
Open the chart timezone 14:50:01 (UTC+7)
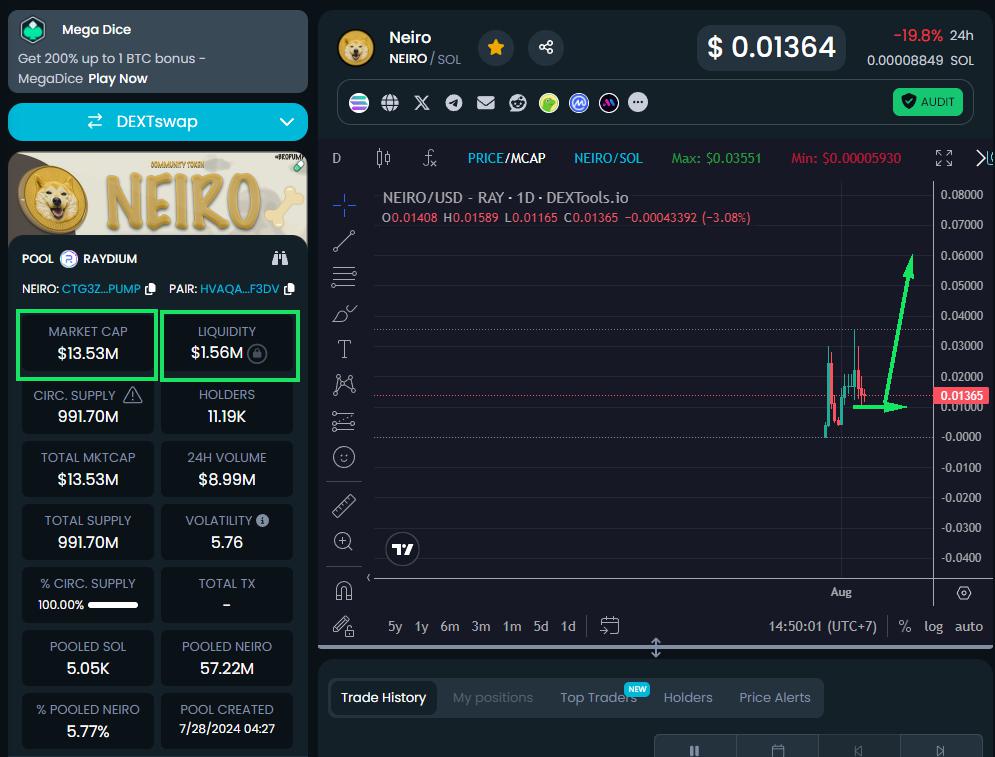[x=822, y=626]
